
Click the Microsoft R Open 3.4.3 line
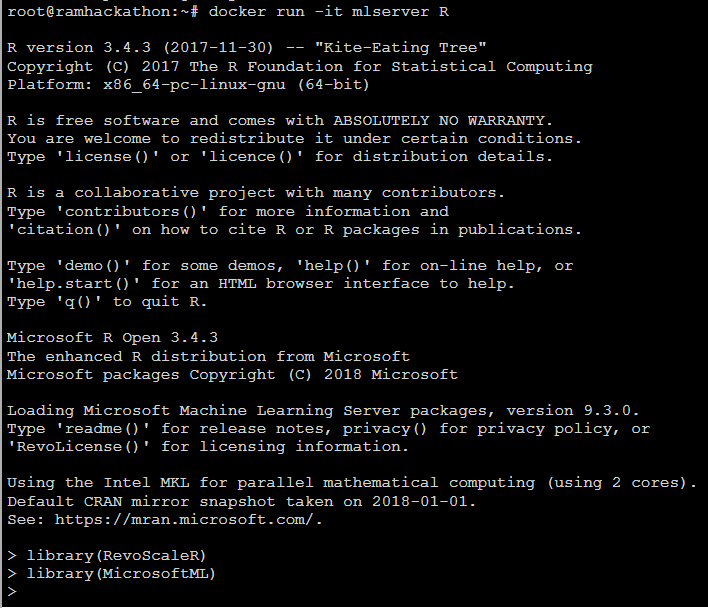112,338
